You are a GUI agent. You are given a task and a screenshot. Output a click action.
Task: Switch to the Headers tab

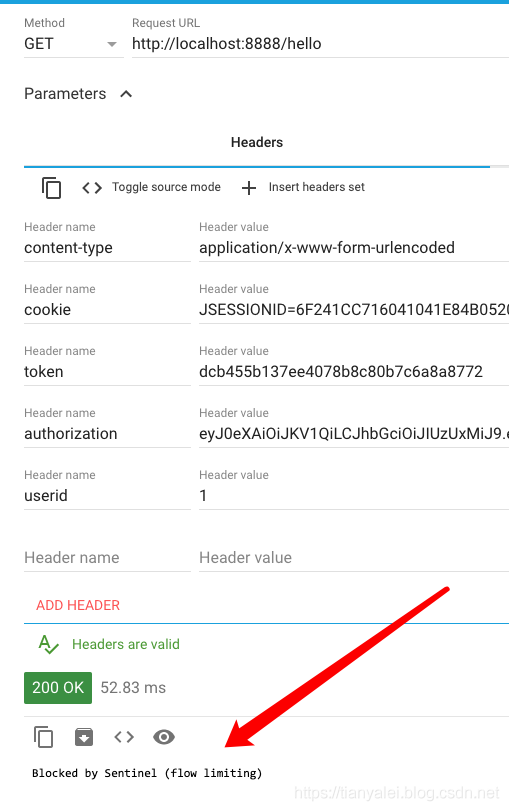coord(257,142)
